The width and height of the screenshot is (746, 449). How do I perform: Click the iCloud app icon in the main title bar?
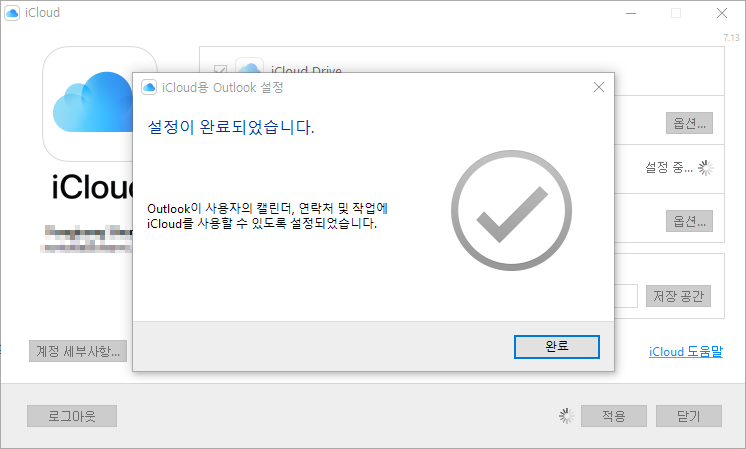[12, 13]
